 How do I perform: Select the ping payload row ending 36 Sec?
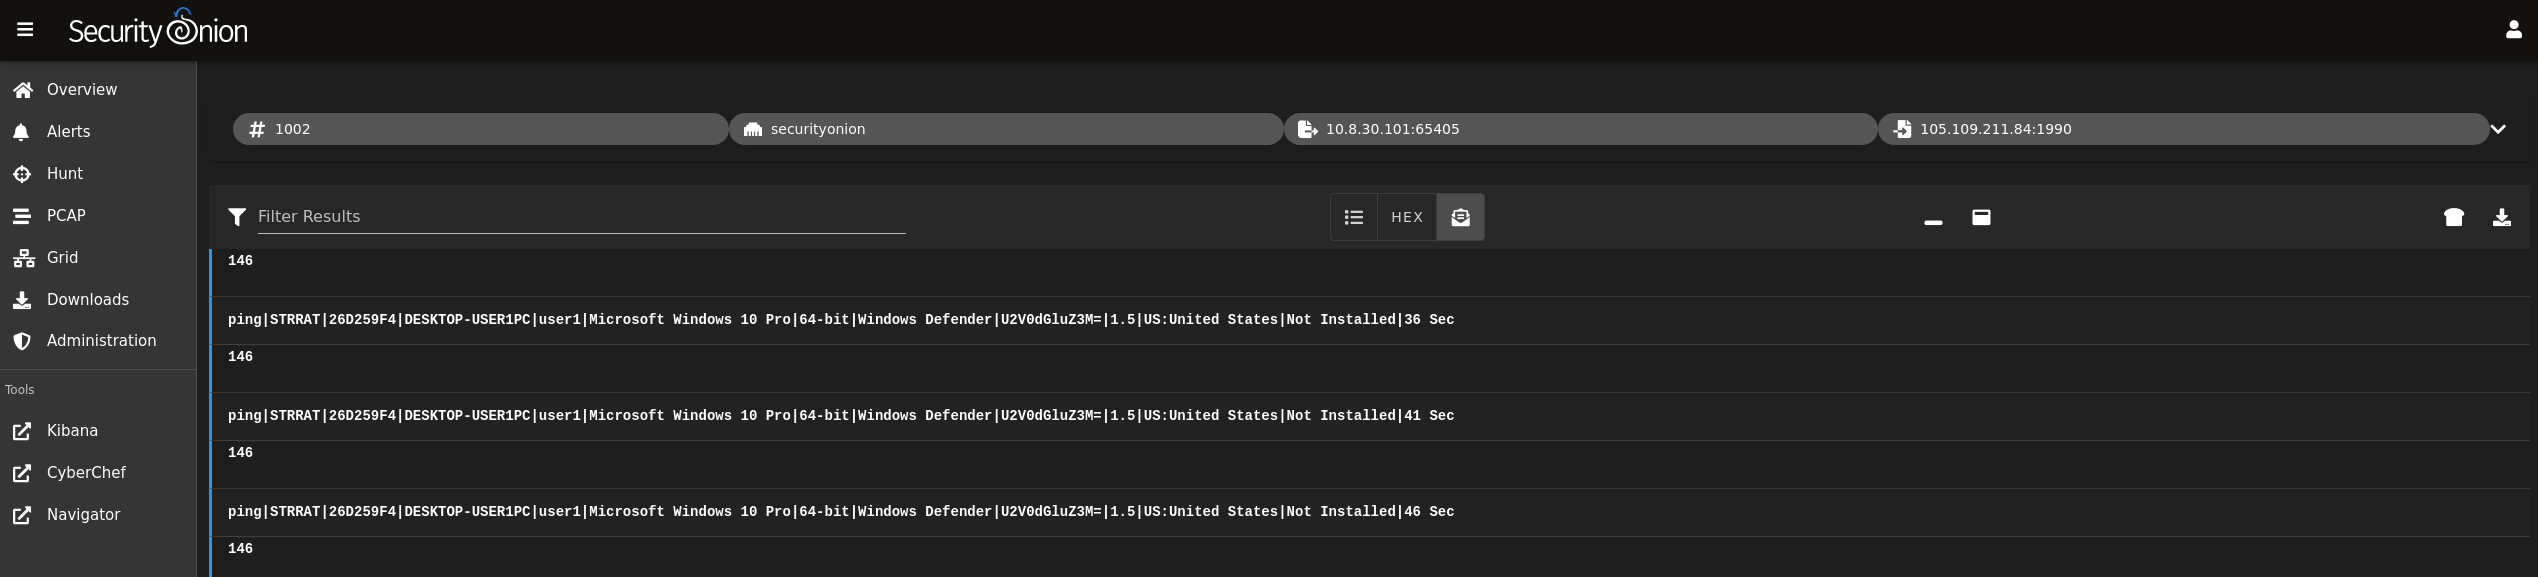[1370, 320]
